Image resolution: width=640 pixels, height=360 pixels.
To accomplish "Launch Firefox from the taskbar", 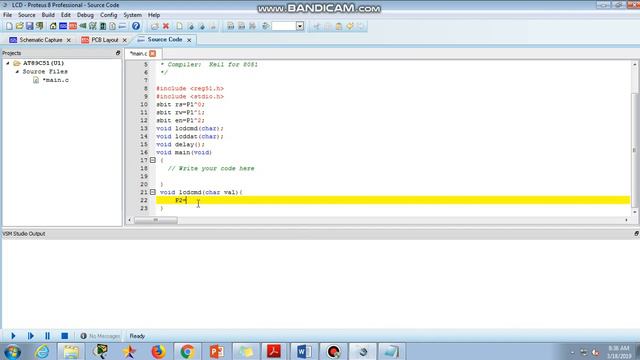I will (x=158, y=352).
